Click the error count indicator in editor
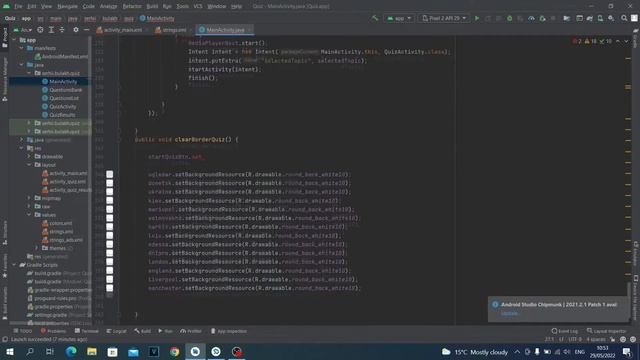640x360 pixels. pyautogui.click(x=577, y=41)
